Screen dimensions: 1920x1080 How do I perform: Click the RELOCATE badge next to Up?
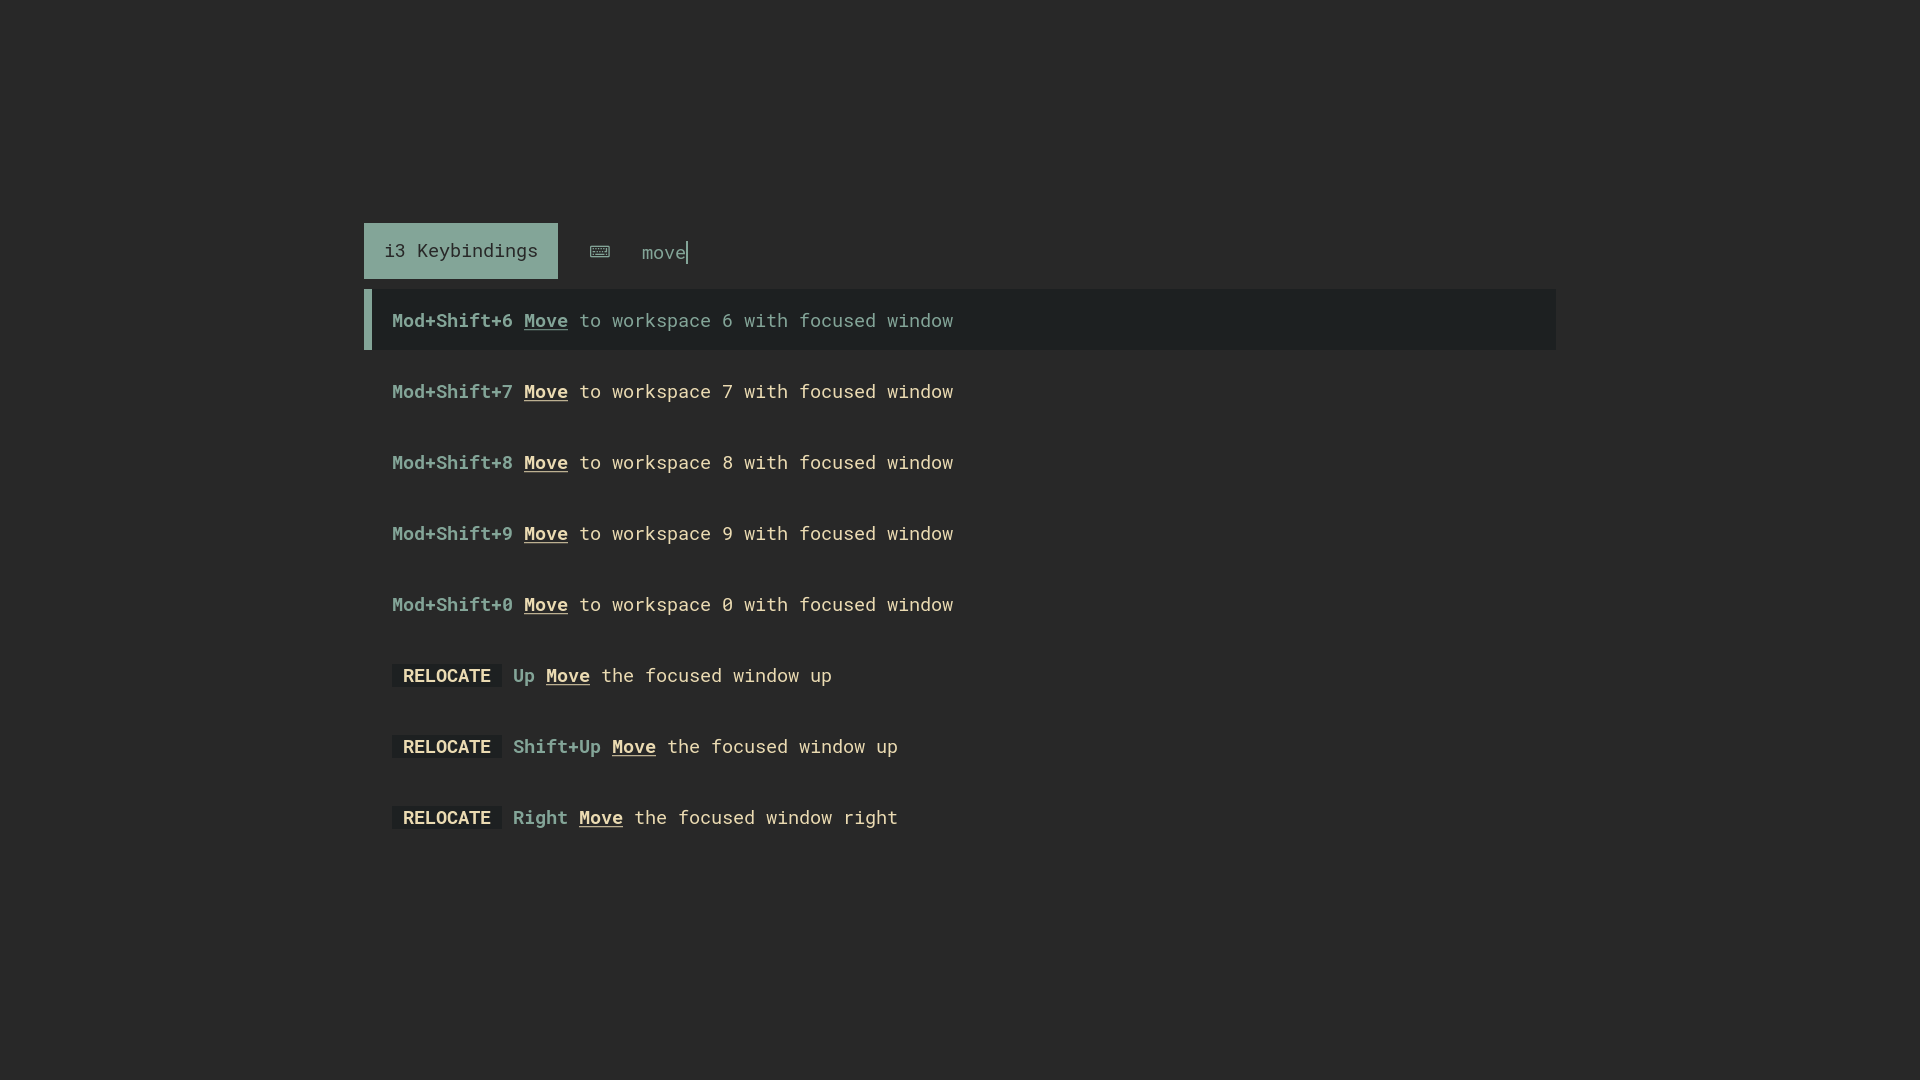[446, 676]
